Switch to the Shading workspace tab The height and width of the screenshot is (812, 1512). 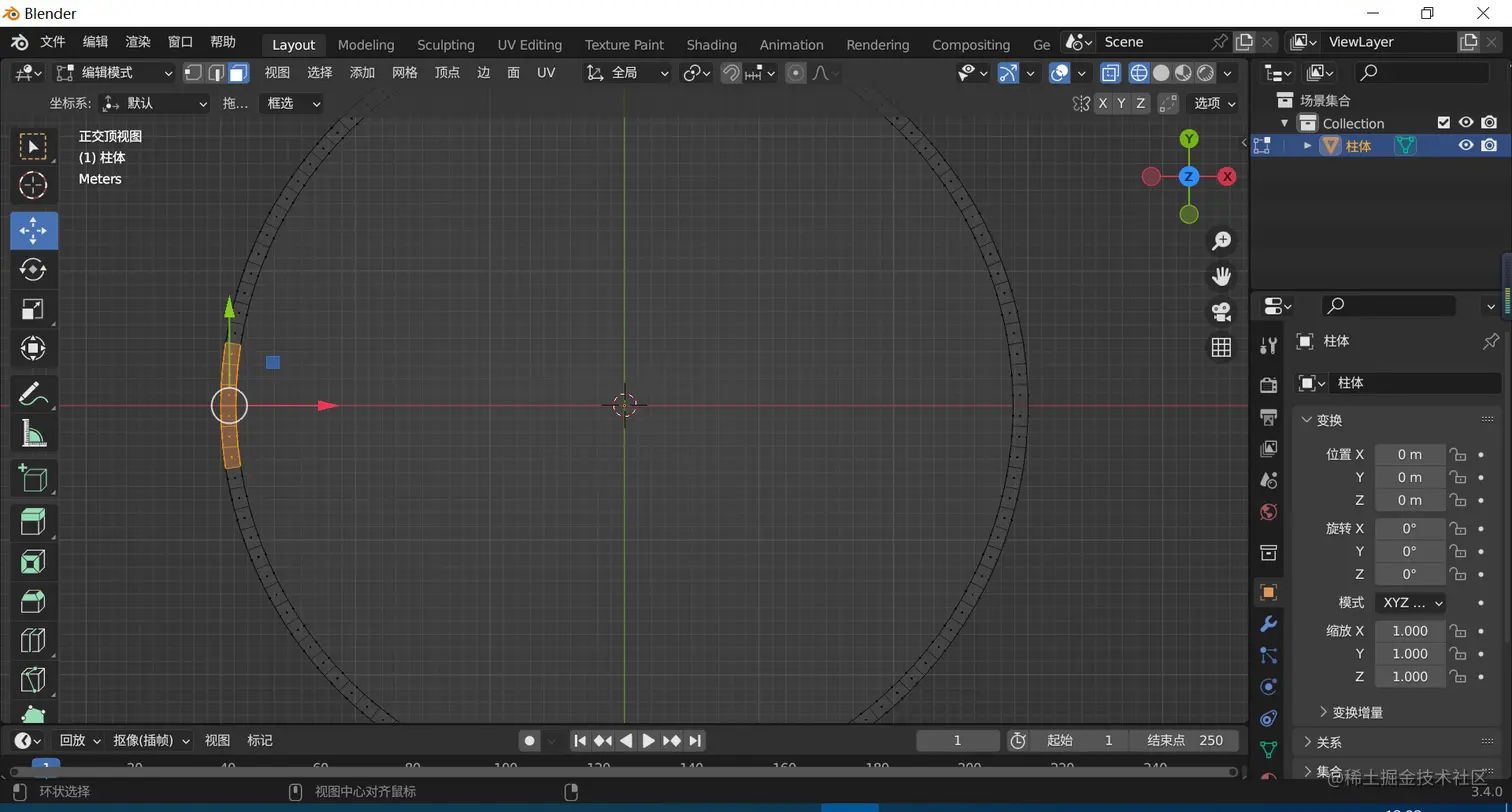click(x=712, y=45)
